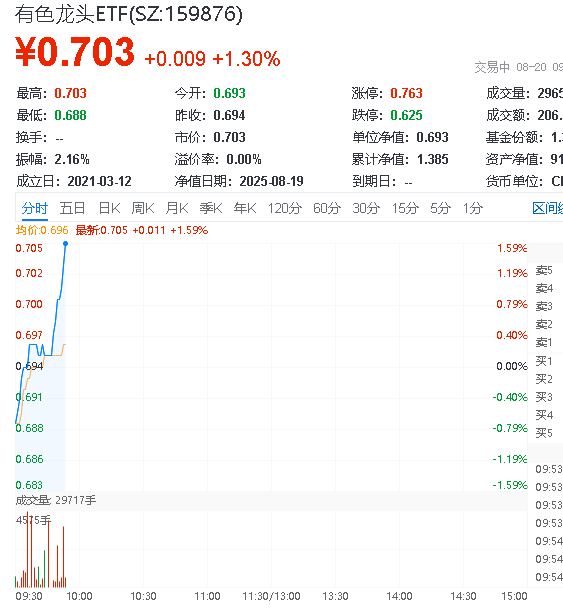The width and height of the screenshot is (563, 615).
Task: Open the 日K daily candlestick tab
Action: [x=109, y=208]
